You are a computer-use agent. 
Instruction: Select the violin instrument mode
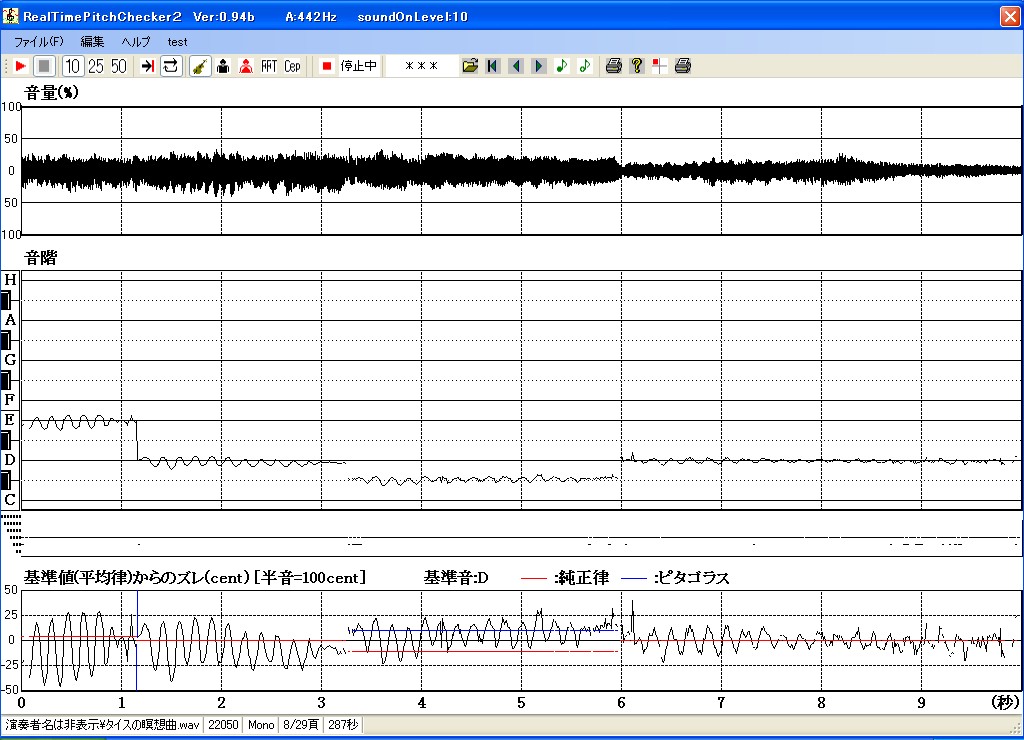[x=200, y=66]
